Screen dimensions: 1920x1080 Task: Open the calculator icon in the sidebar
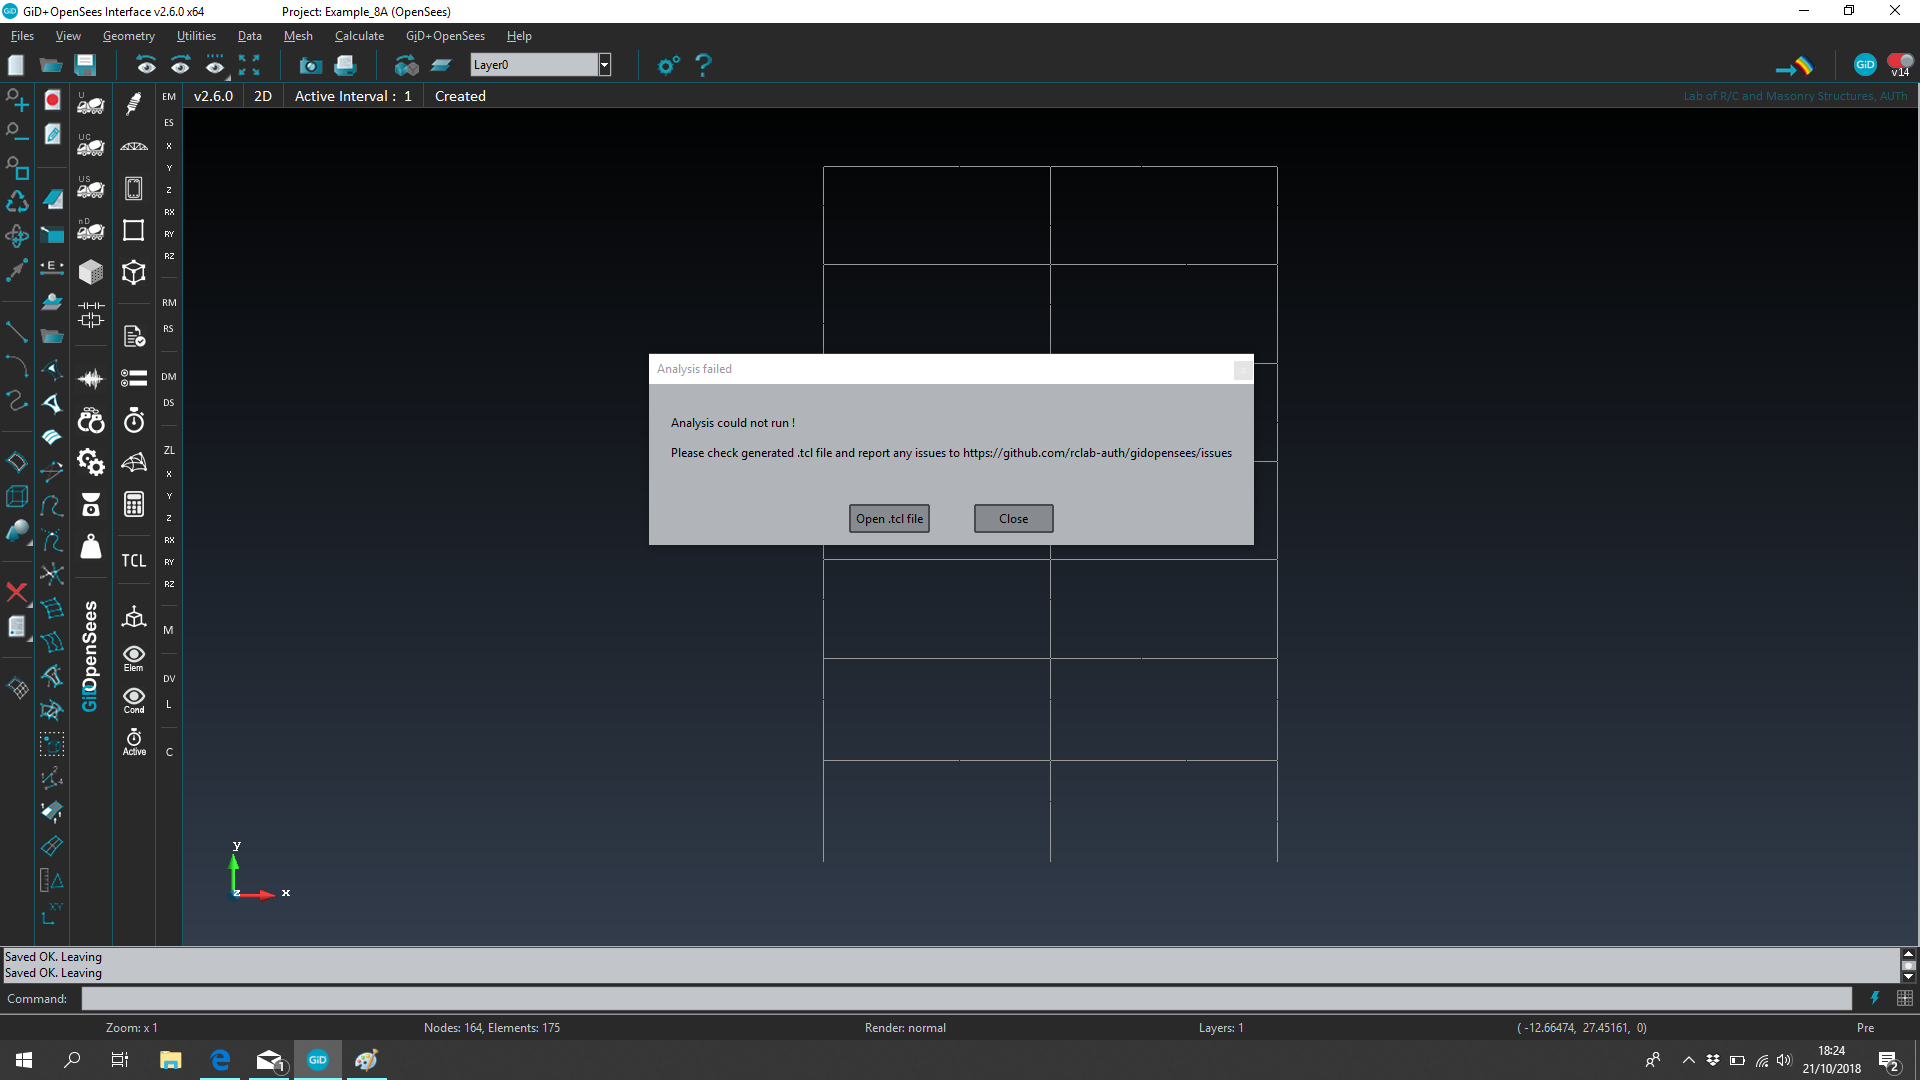tap(133, 505)
